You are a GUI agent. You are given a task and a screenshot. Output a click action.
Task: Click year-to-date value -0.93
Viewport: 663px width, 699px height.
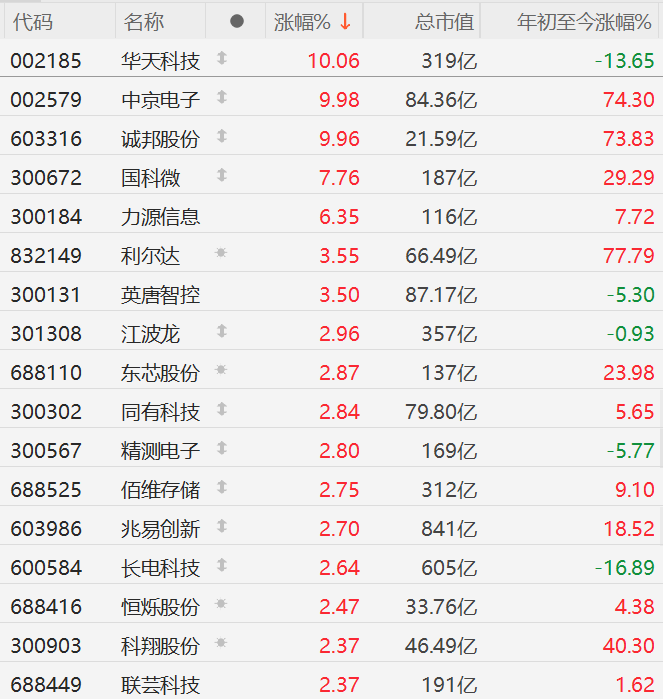[630, 334]
